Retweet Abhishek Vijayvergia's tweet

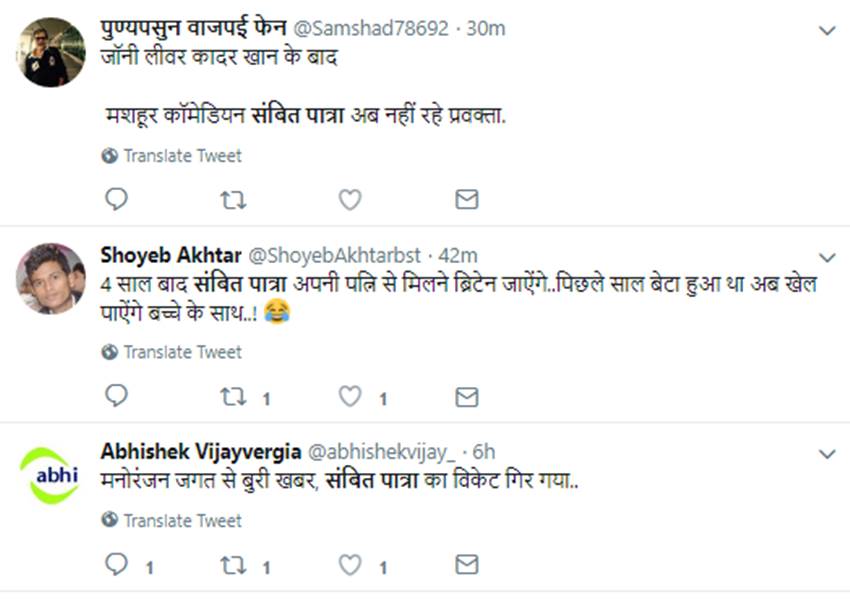pos(232,566)
